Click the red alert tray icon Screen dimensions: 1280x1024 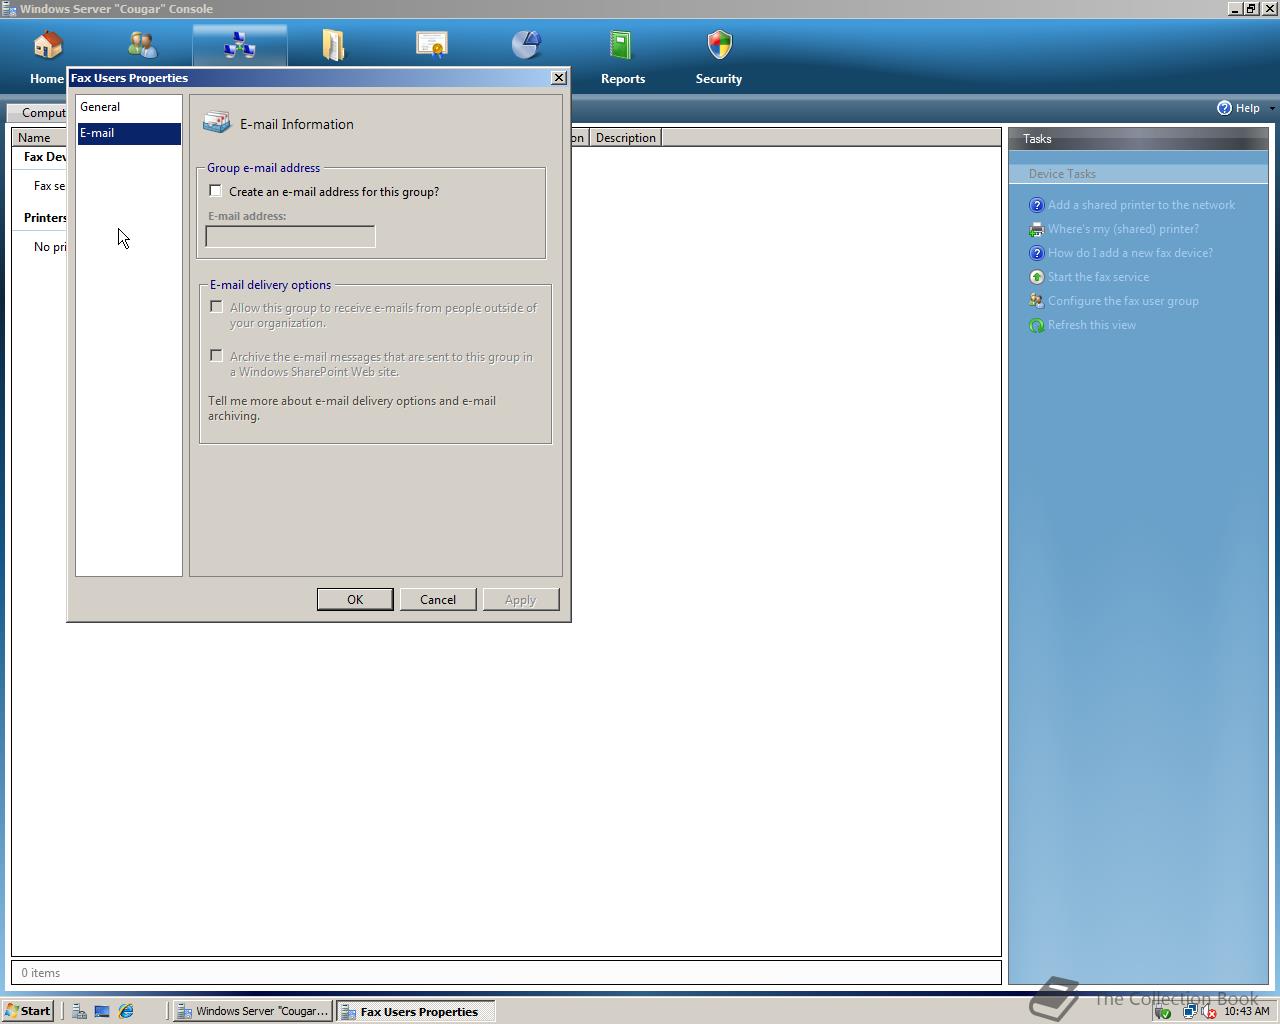point(1208,1012)
